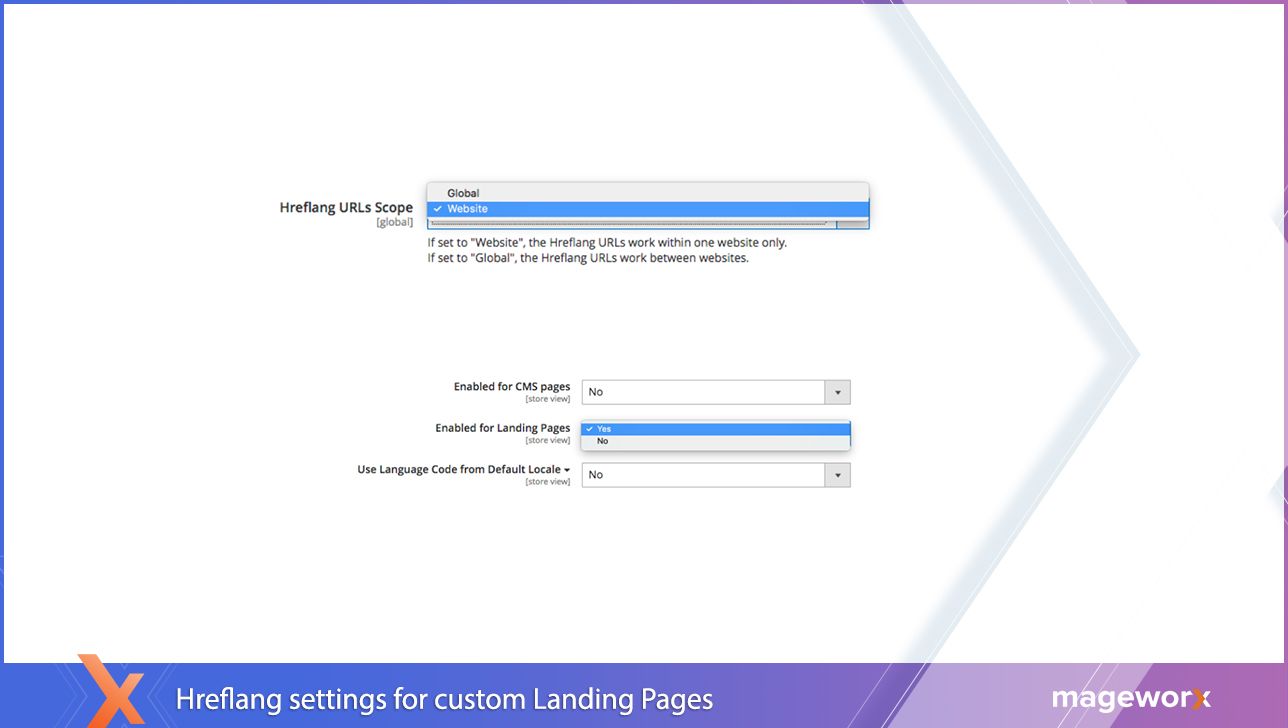
Task: Click checkmark next to Yes option
Action: 589,429
